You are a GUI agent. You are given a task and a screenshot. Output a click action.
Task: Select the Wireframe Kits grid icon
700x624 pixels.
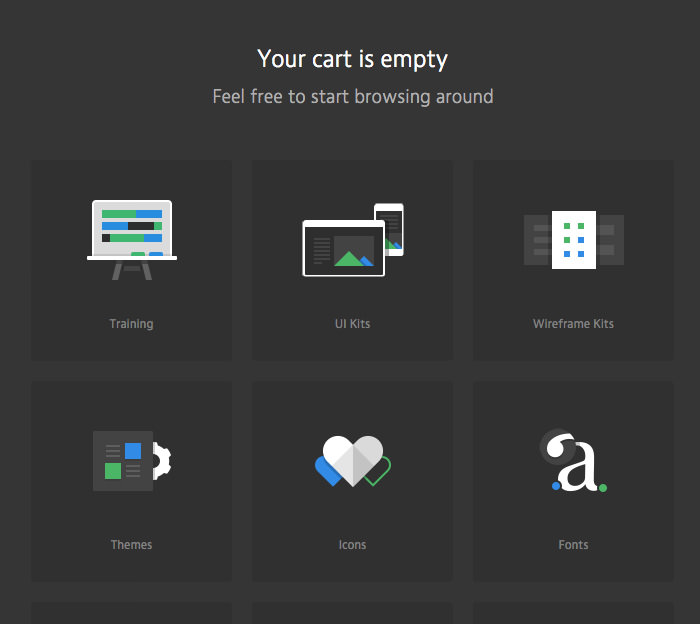574,240
